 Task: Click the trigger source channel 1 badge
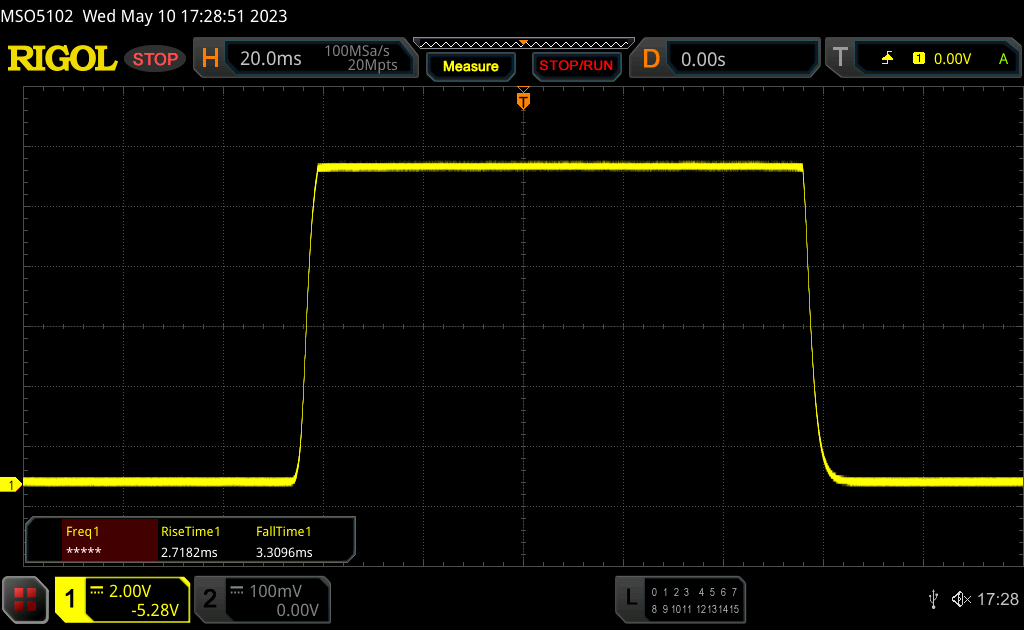919,59
